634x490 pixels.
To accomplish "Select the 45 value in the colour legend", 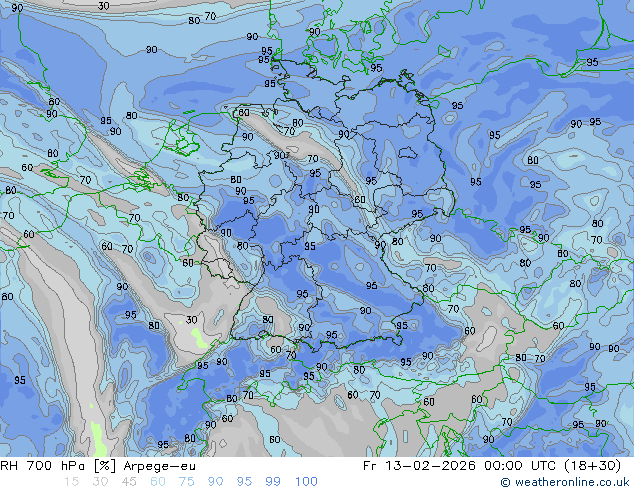I will [129, 482].
